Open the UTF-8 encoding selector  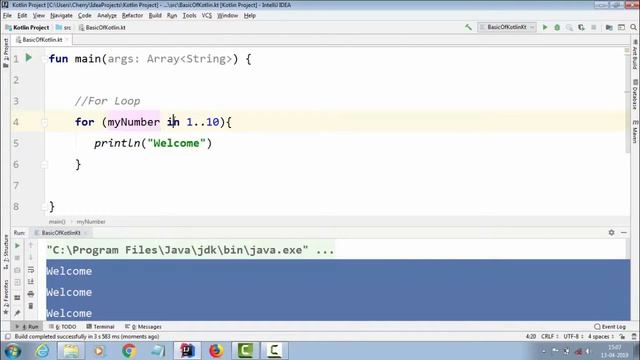coord(573,337)
